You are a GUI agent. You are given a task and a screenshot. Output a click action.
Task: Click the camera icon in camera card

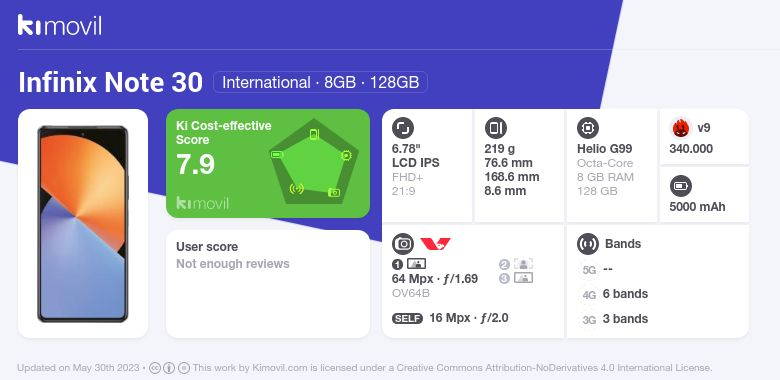[x=403, y=244]
